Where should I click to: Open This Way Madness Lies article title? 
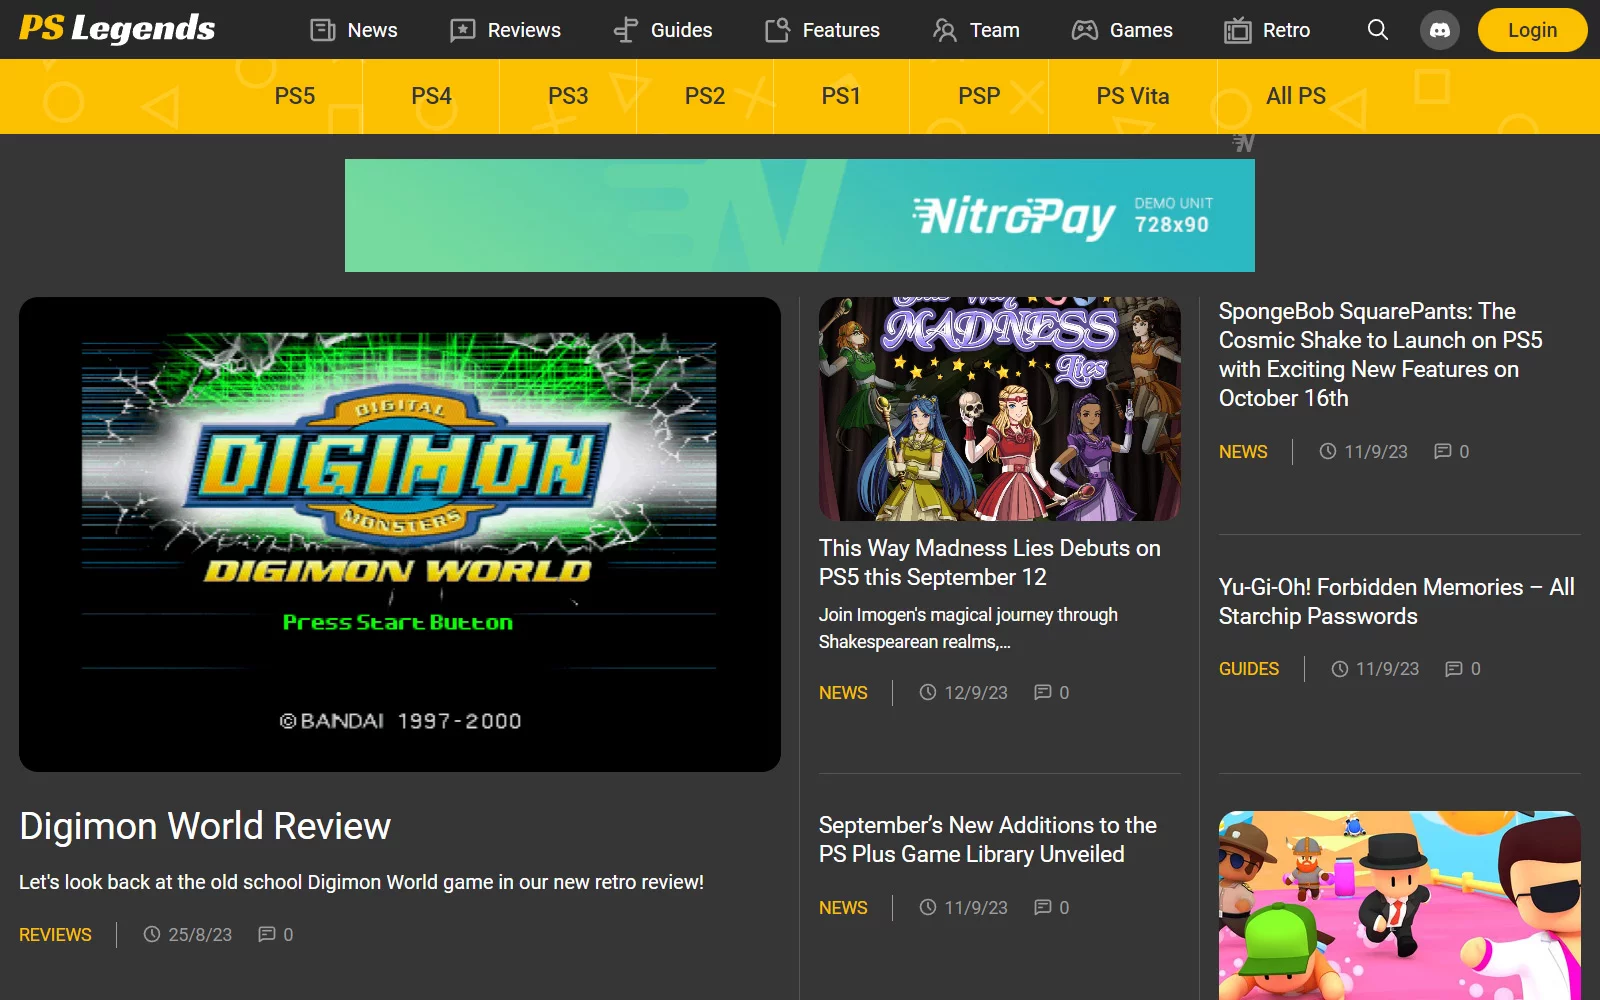coord(990,562)
